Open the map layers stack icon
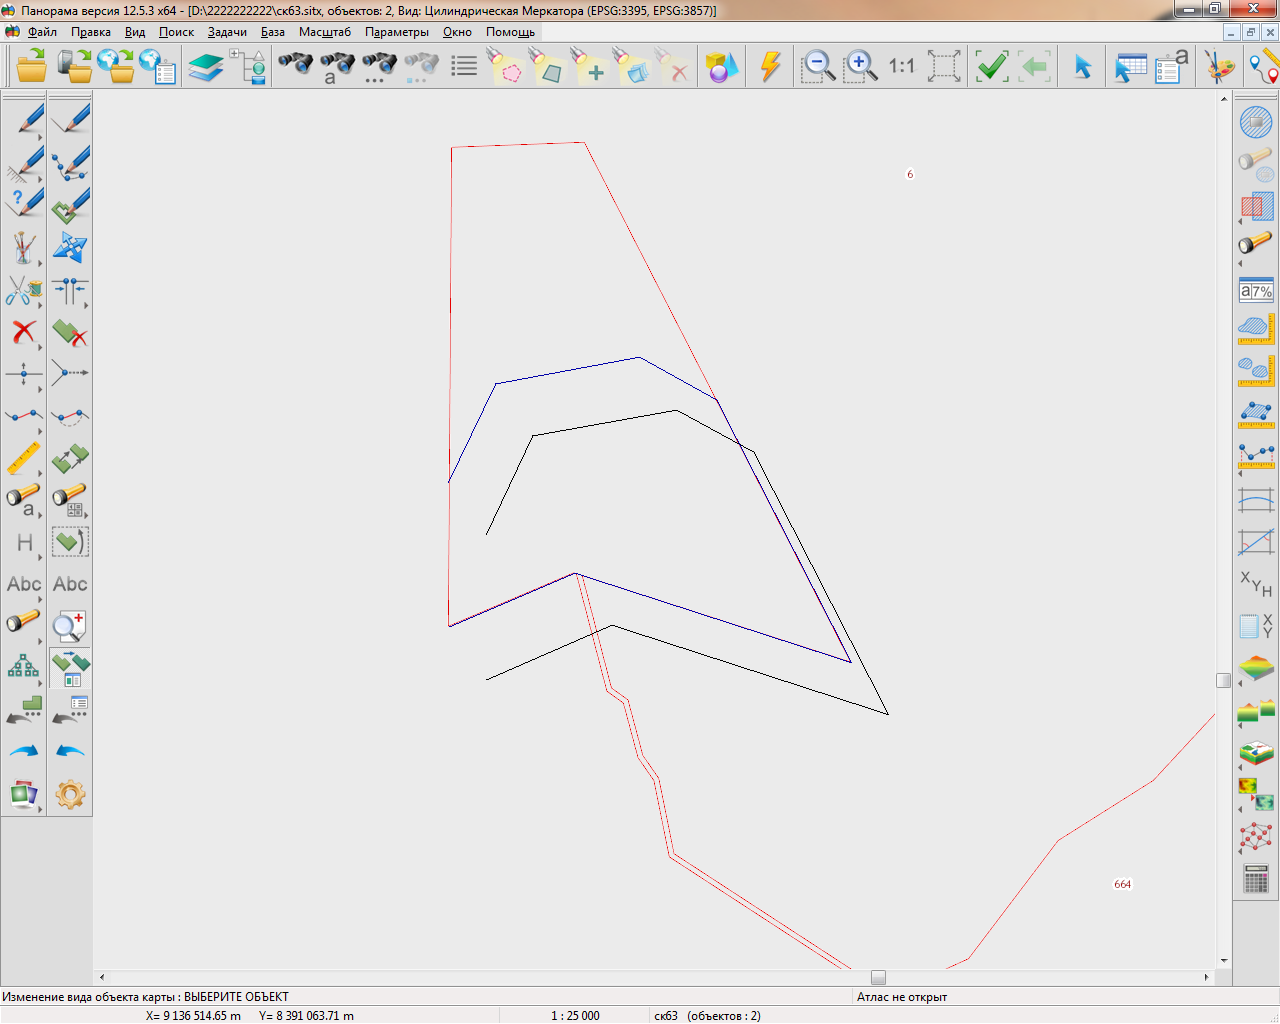This screenshot has width=1280, height=1024. tap(206, 67)
